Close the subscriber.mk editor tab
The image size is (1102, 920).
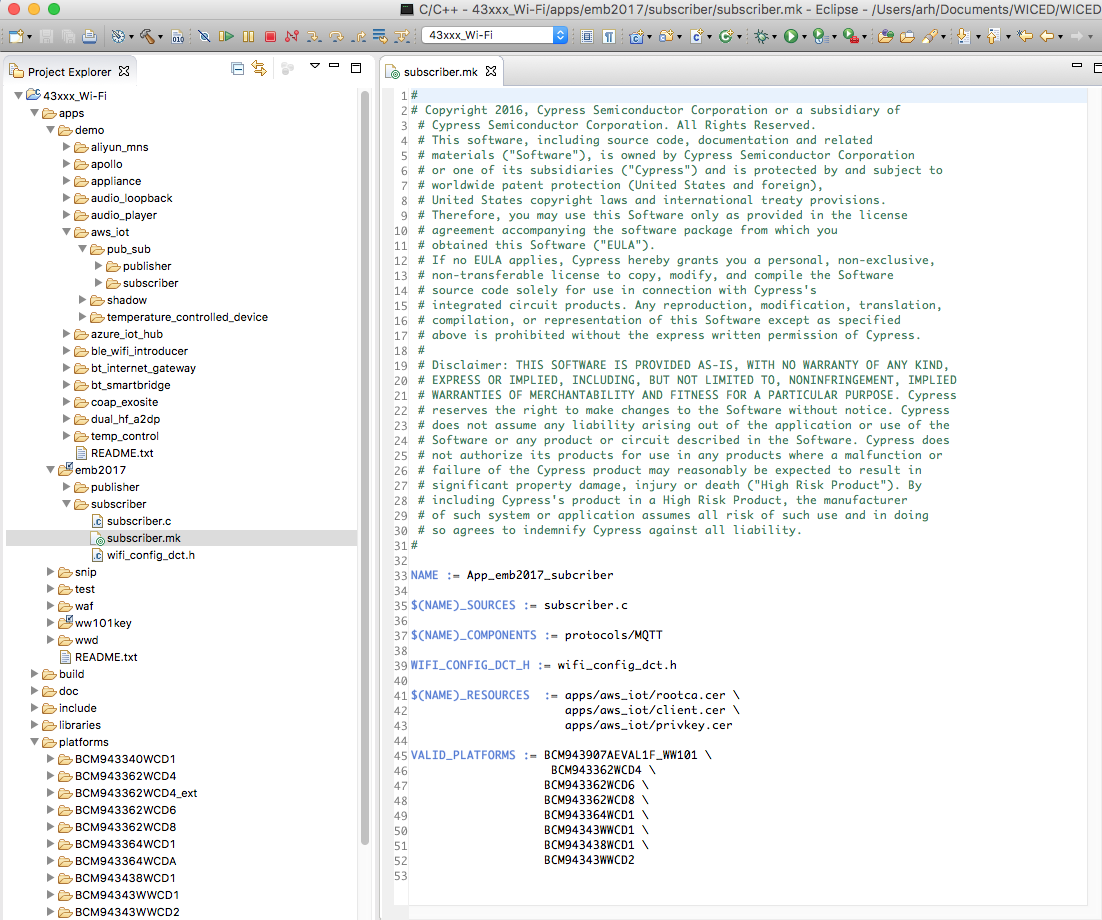491,71
